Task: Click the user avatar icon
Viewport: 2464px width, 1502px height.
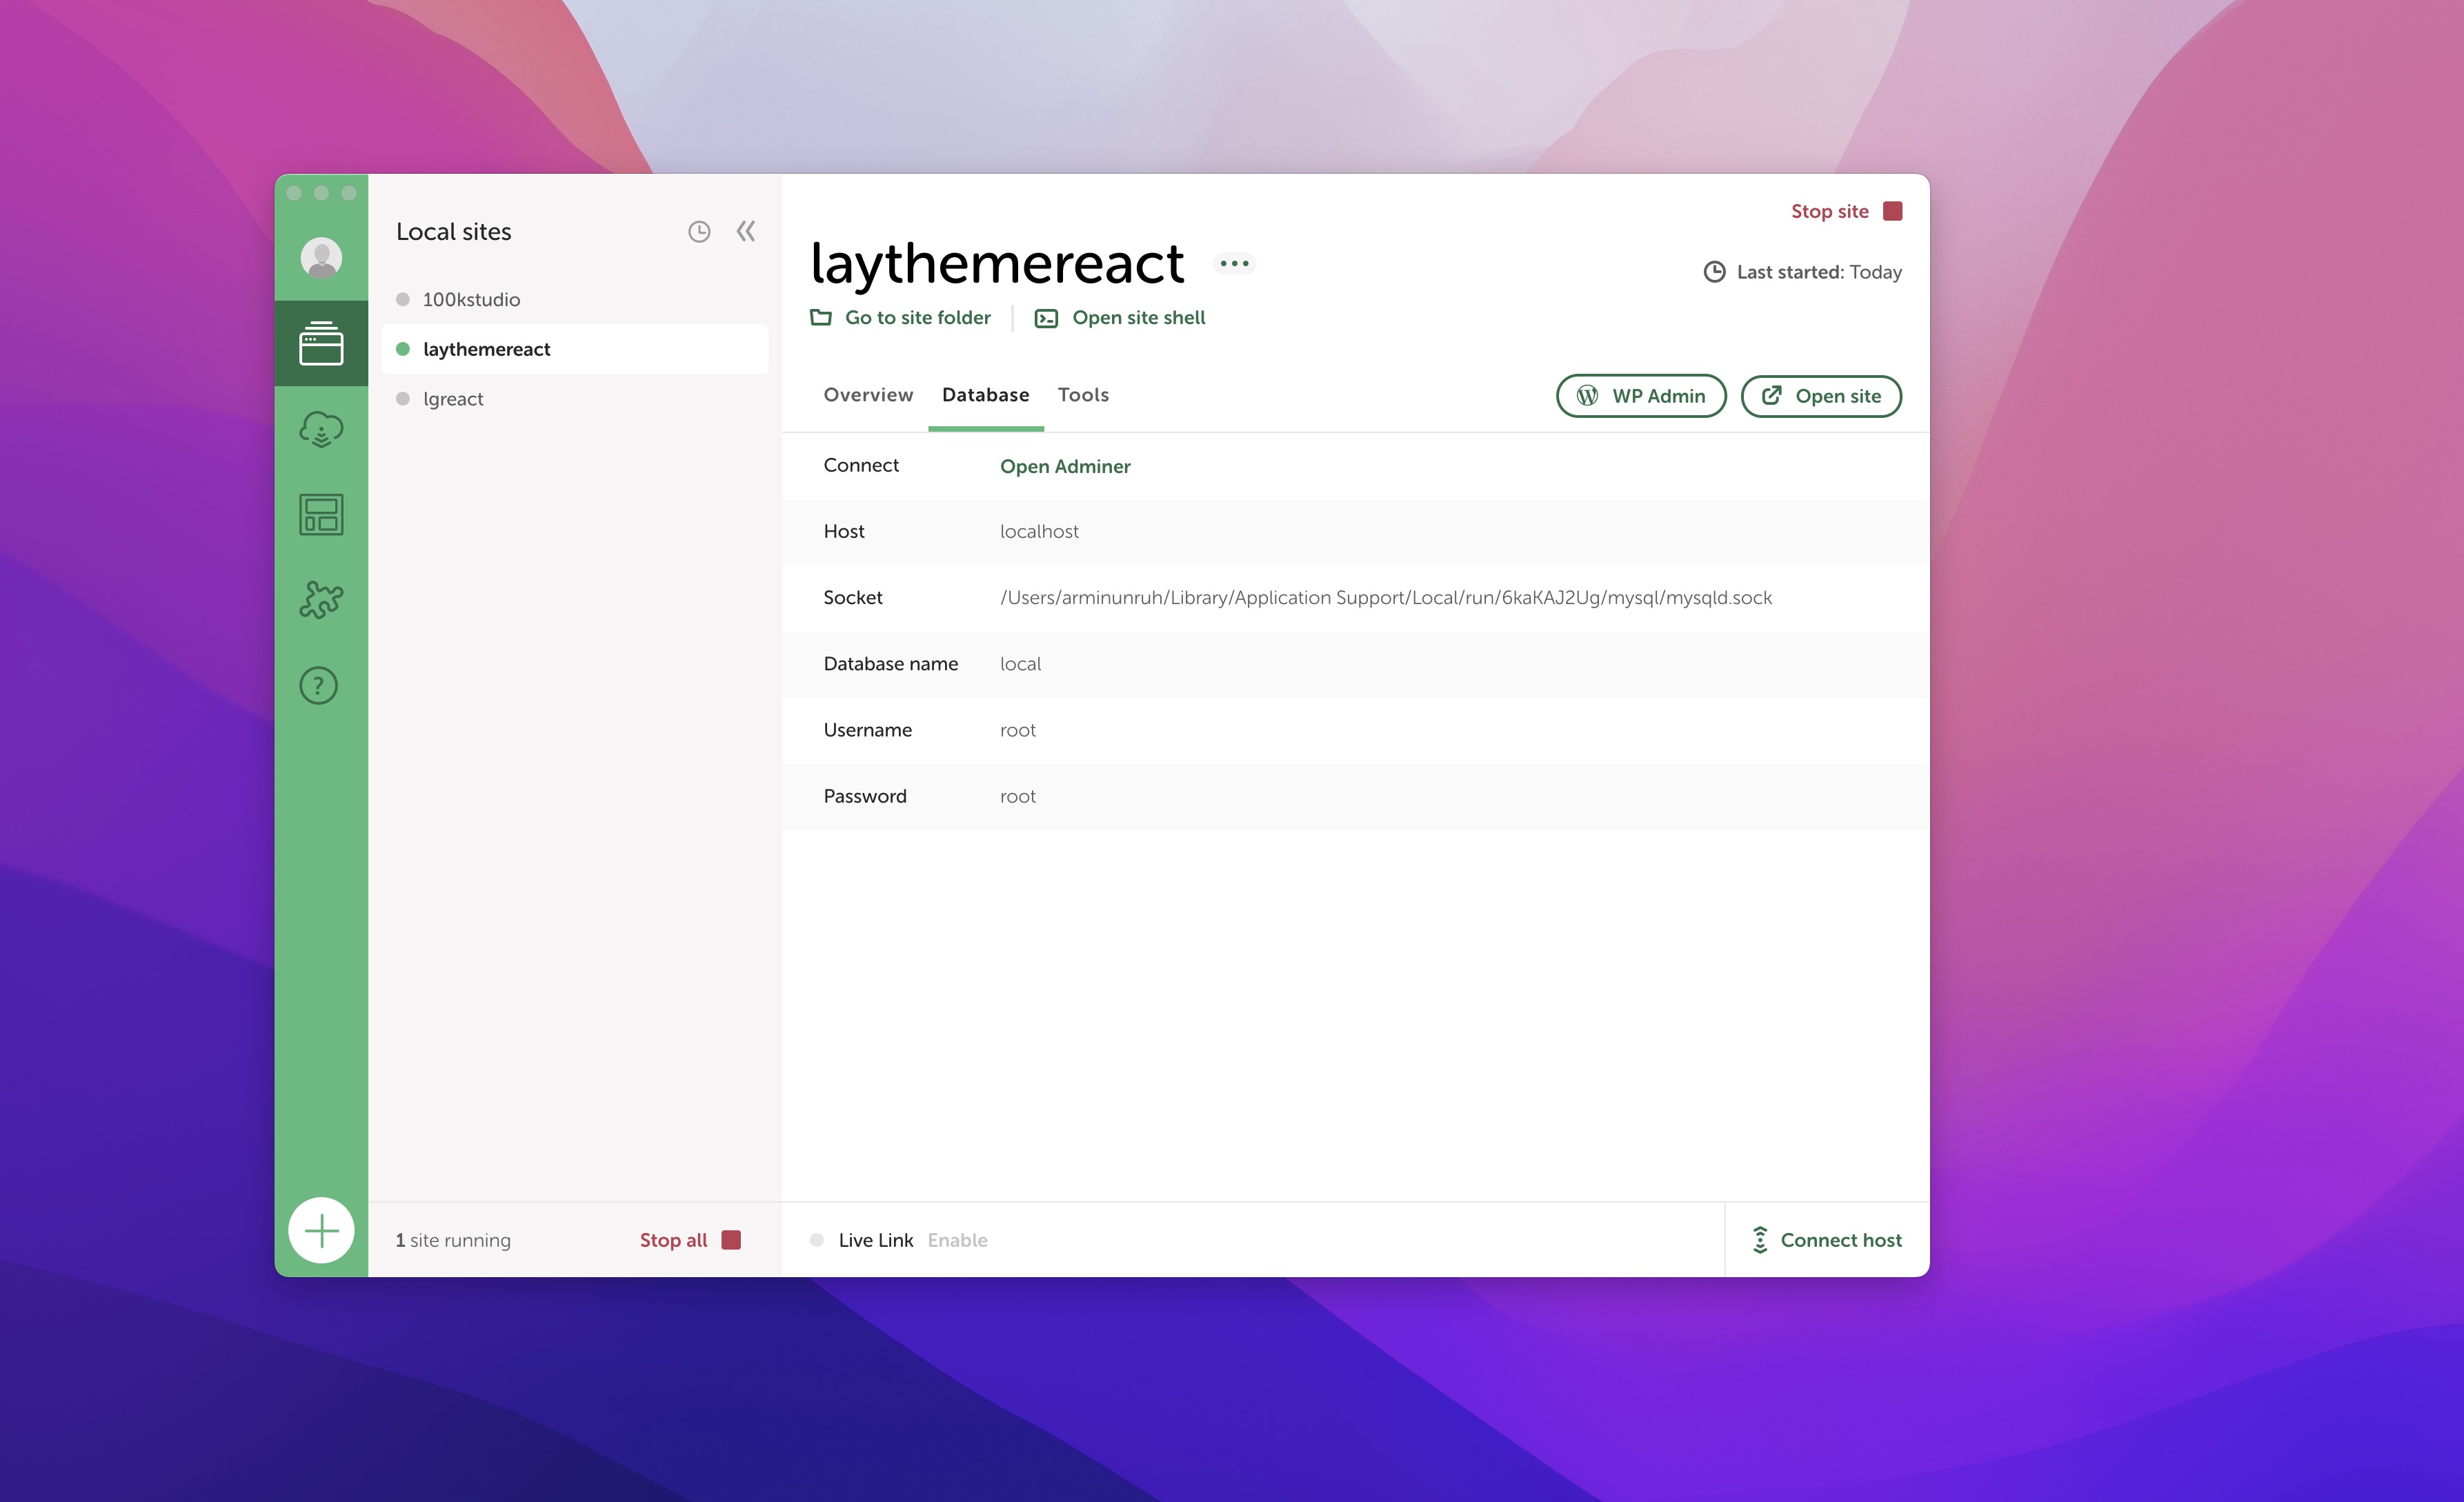Action: click(322, 255)
